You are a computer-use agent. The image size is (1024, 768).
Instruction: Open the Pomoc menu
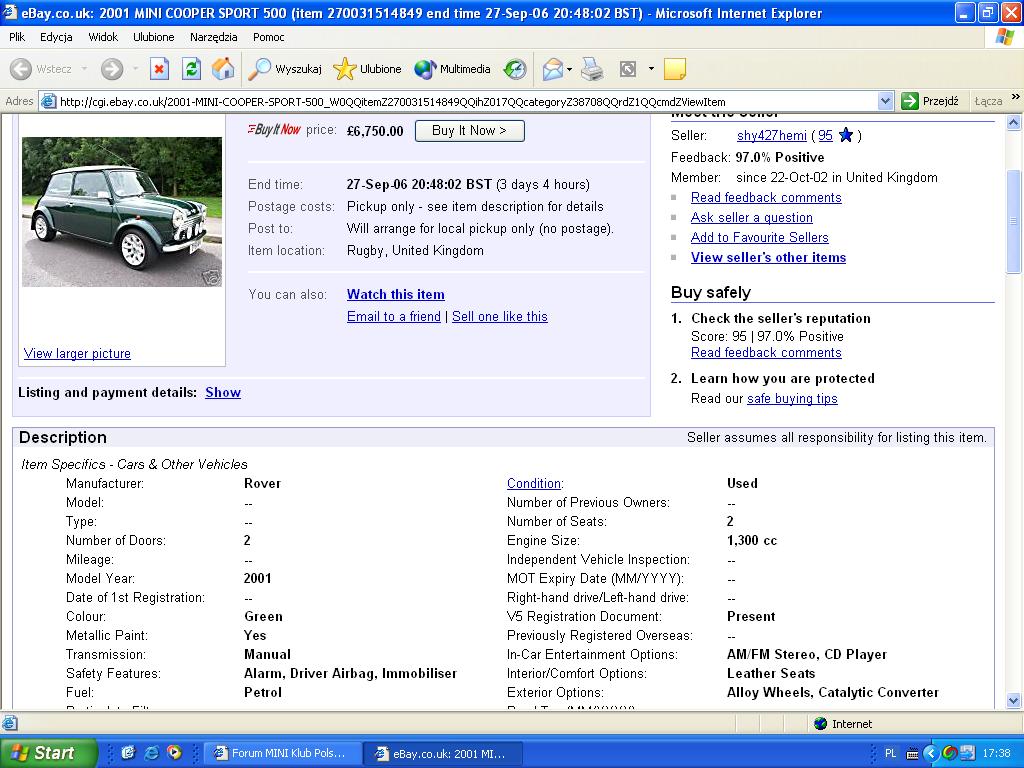pos(268,37)
